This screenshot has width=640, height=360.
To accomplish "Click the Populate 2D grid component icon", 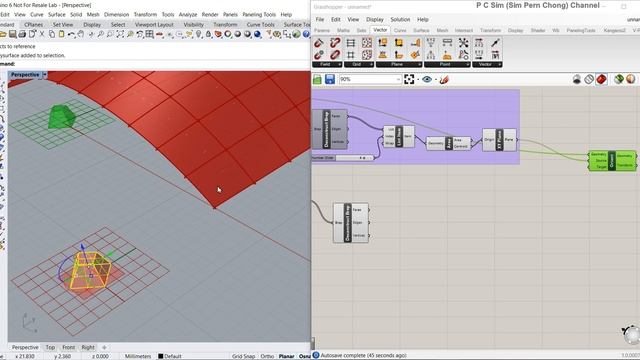I will [367, 42].
